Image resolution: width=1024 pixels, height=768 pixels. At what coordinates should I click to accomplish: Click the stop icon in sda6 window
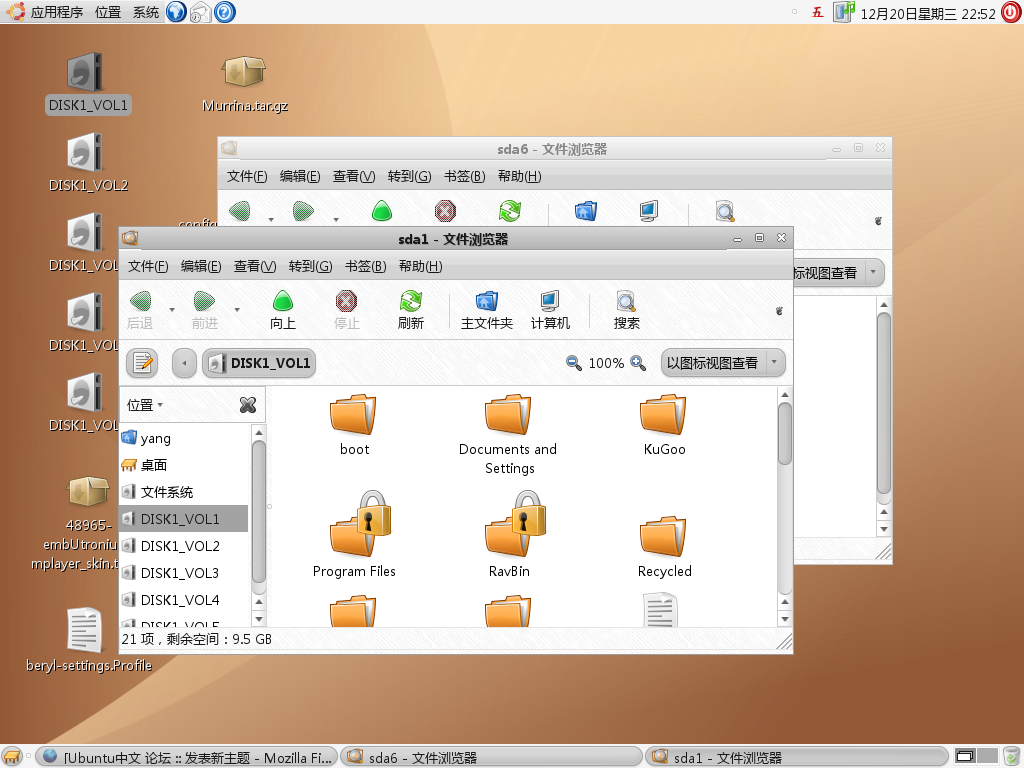tap(445, 211)
